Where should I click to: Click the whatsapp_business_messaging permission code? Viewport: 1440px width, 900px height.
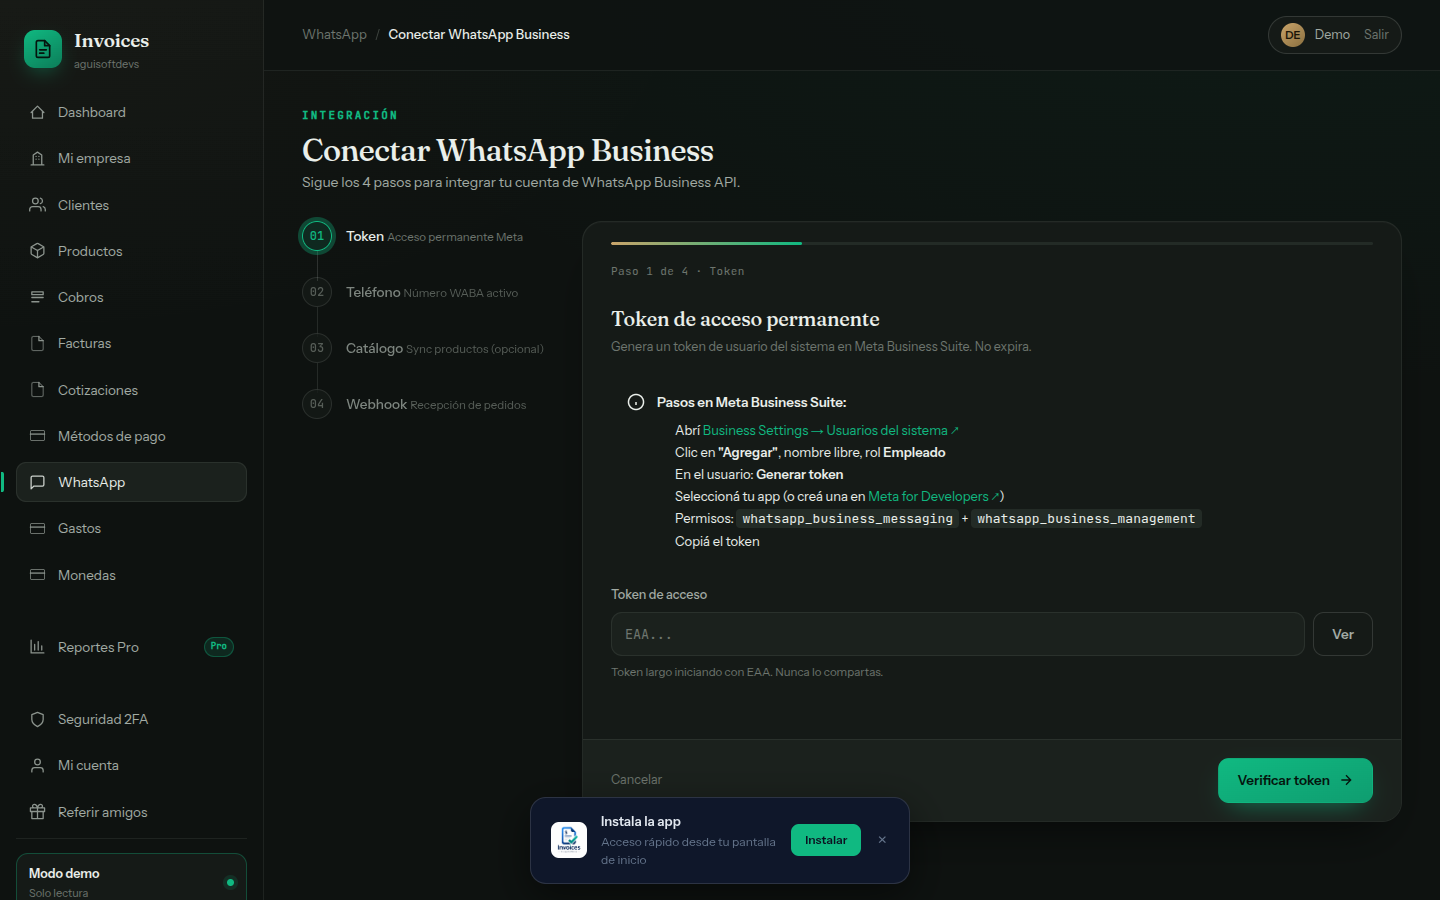pyautogui.click(x=847, y=518)
